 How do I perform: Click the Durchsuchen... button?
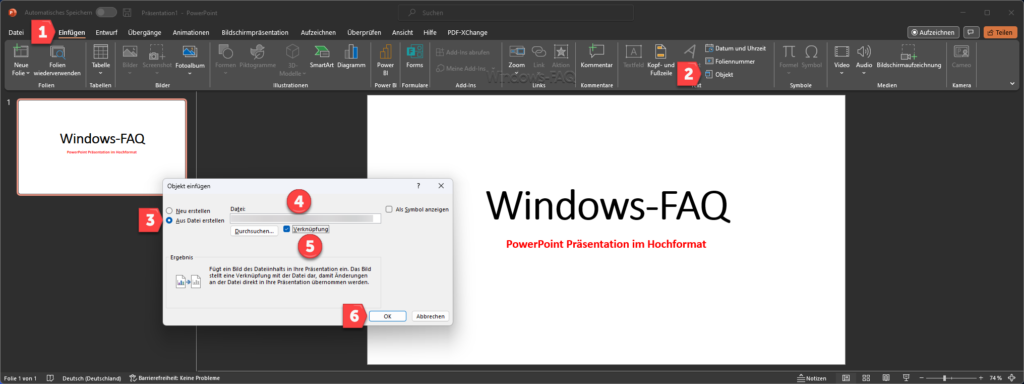click(x=255, y=231)
